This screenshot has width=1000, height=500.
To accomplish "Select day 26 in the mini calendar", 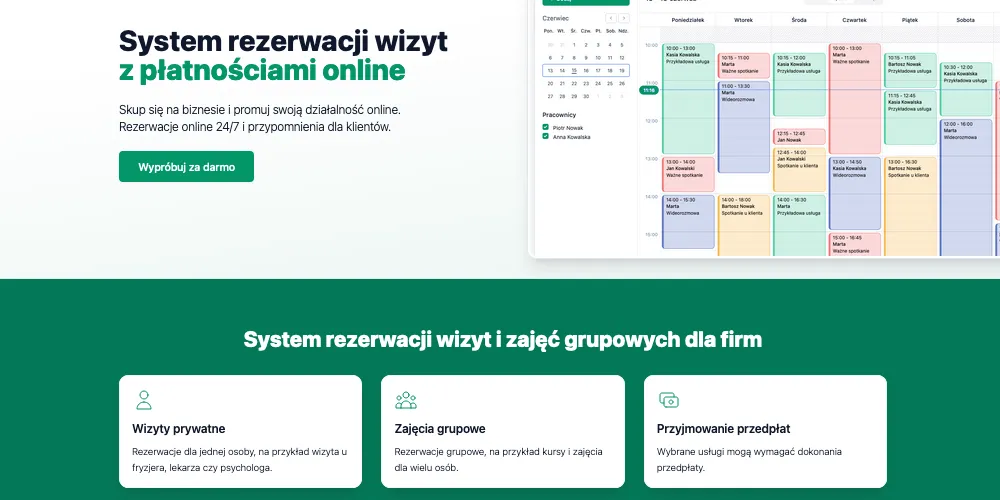I will point(622,84).
